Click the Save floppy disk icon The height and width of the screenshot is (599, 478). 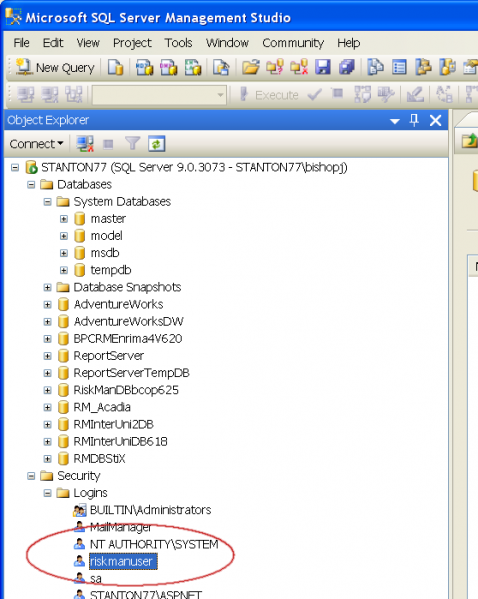point(323,68)
